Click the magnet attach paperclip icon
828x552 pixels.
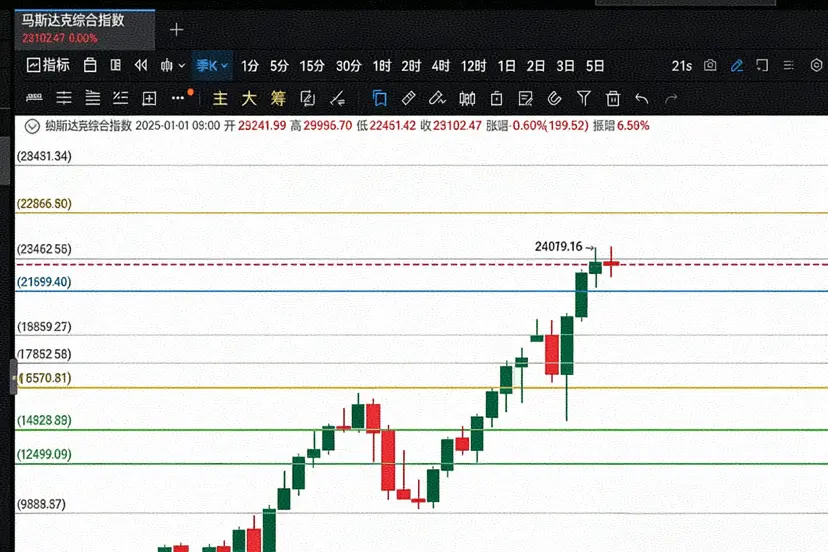coord(554,98)
